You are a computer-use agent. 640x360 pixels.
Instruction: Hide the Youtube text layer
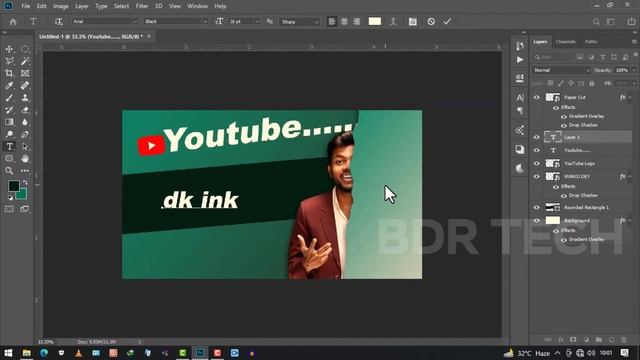(x=537, y=150)
